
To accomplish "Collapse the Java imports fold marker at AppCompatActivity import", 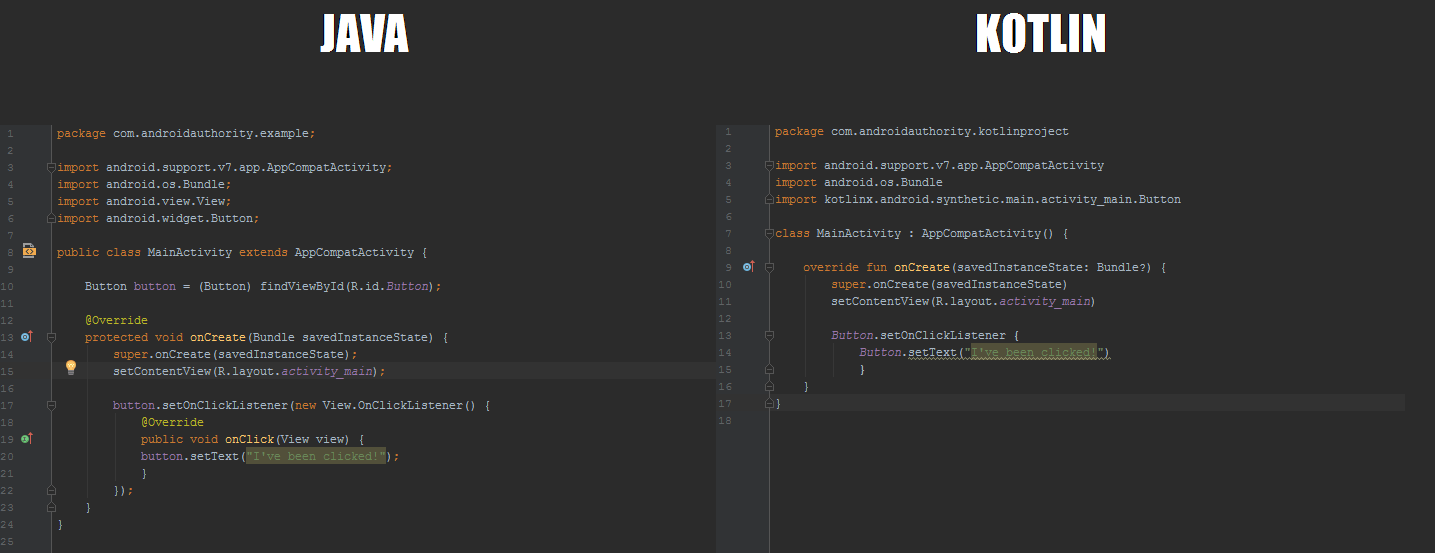I will point(51,167).
